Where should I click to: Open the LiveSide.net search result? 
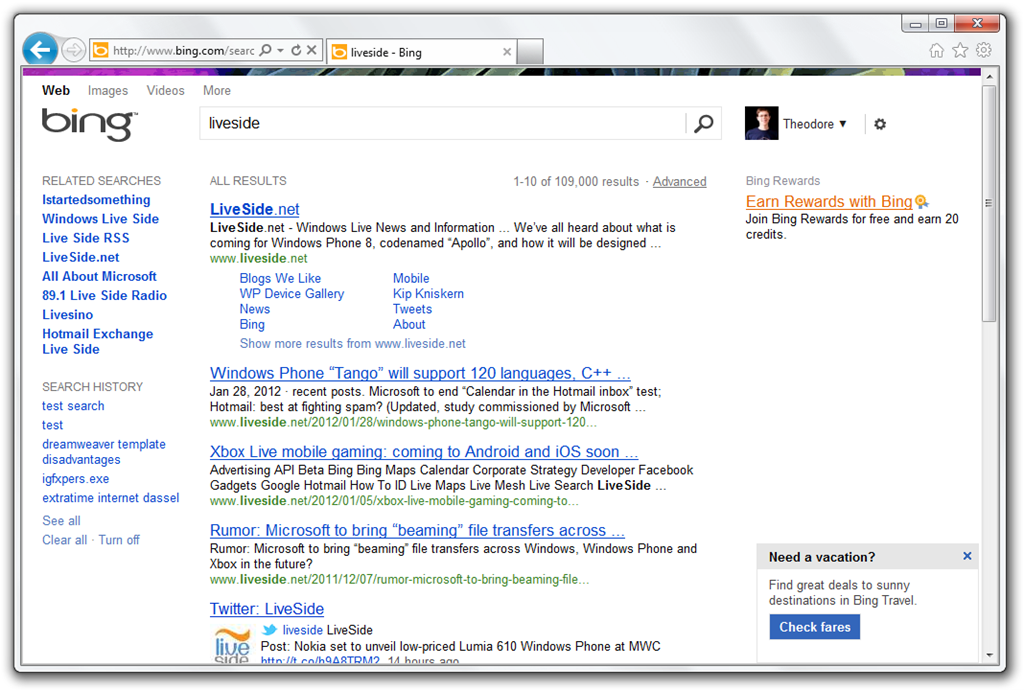(x=254, y=209)
